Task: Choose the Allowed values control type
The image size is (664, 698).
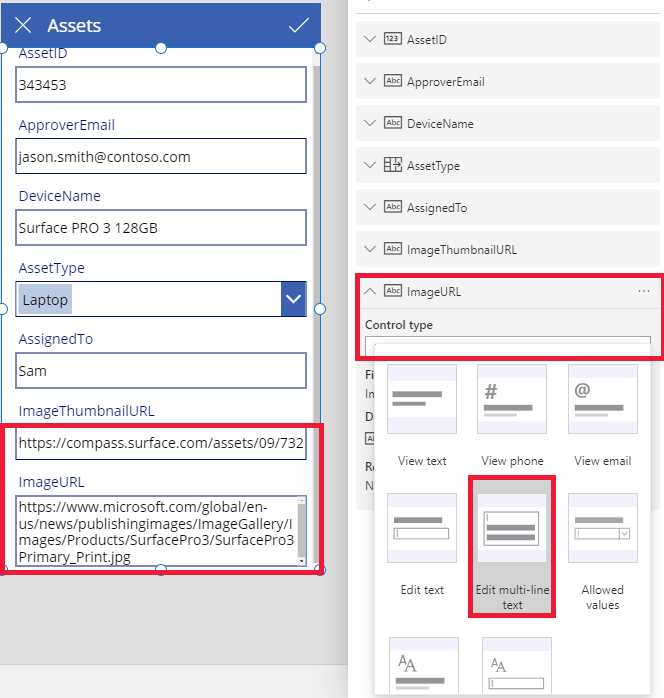Action: (603, 552)
